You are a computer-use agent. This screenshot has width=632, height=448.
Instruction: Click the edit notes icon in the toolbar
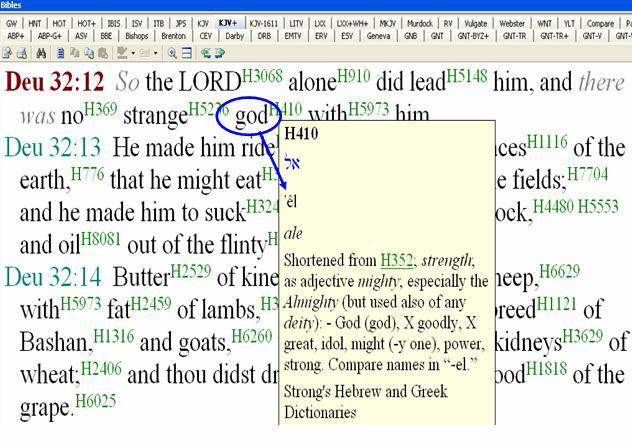[x=7, y=53]
